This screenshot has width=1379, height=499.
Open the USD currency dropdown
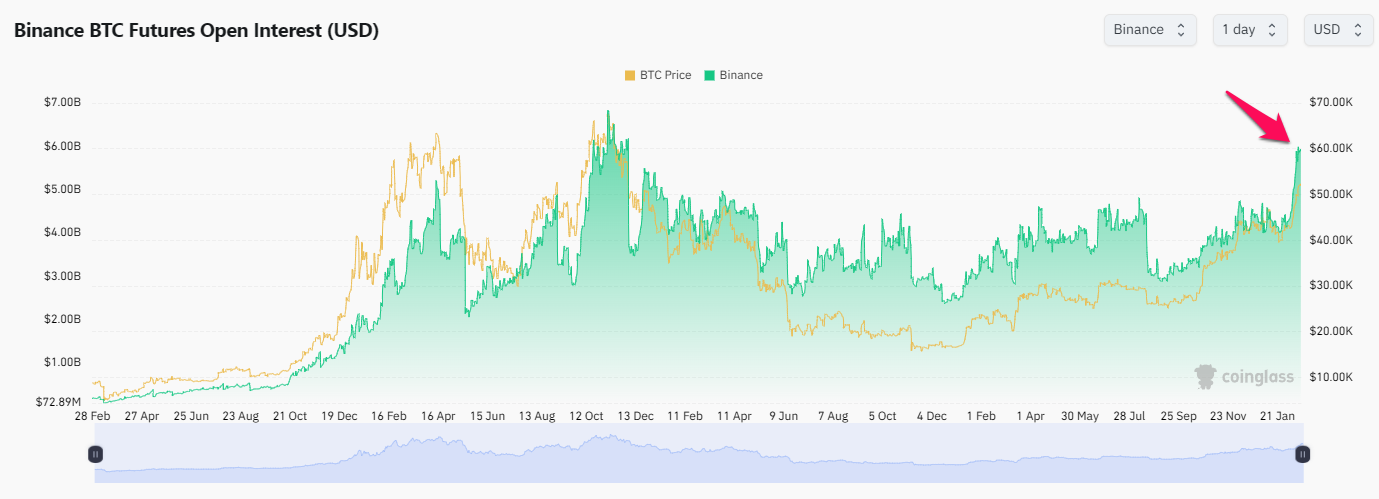(1338, 30)
